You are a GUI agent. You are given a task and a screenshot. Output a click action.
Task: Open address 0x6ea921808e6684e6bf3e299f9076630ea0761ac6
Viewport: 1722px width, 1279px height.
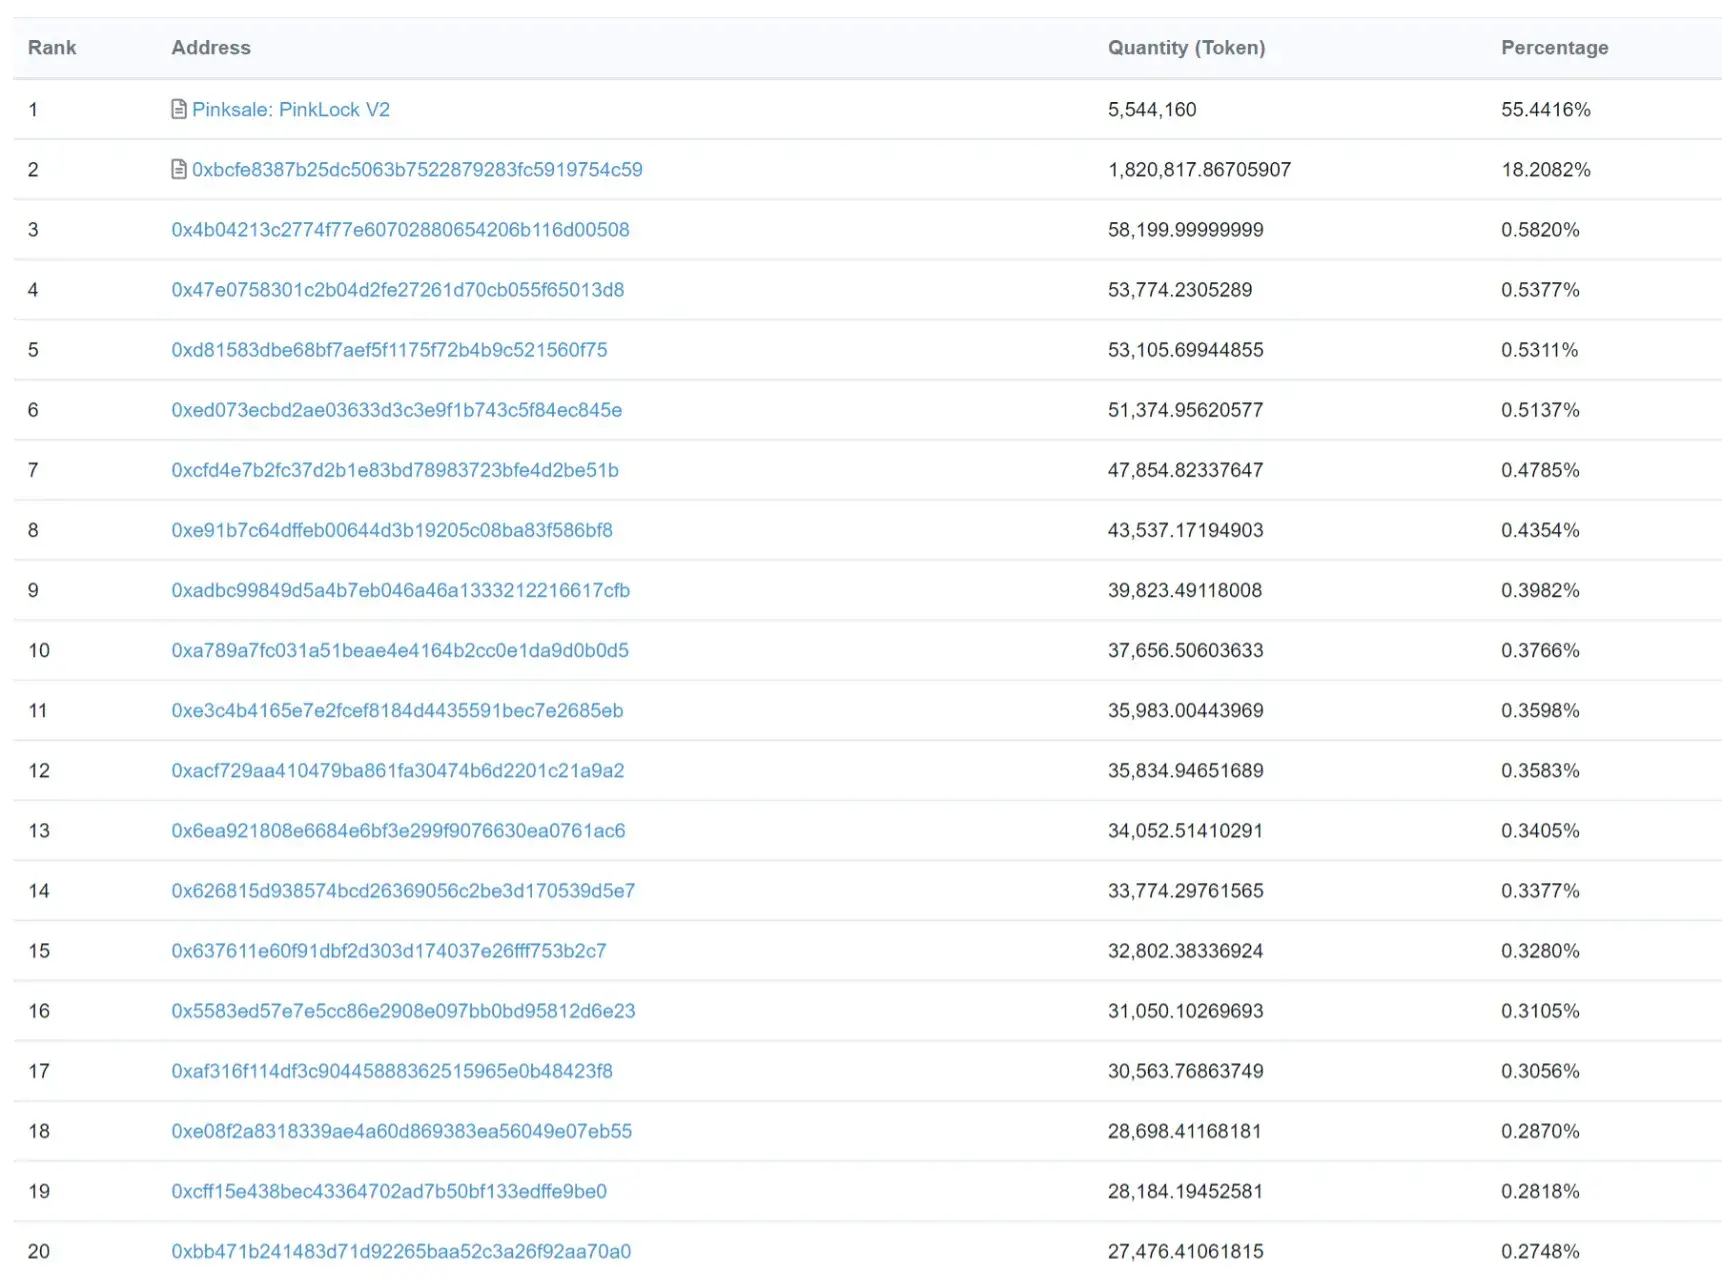398,829
